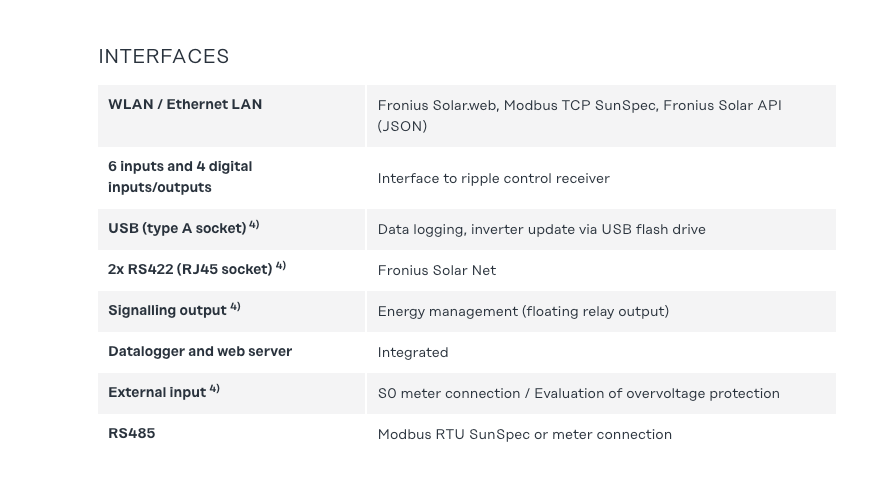Click the Datalogger and web server label
Viewport: 875px width, 482px height.
[x=200, y=351]
